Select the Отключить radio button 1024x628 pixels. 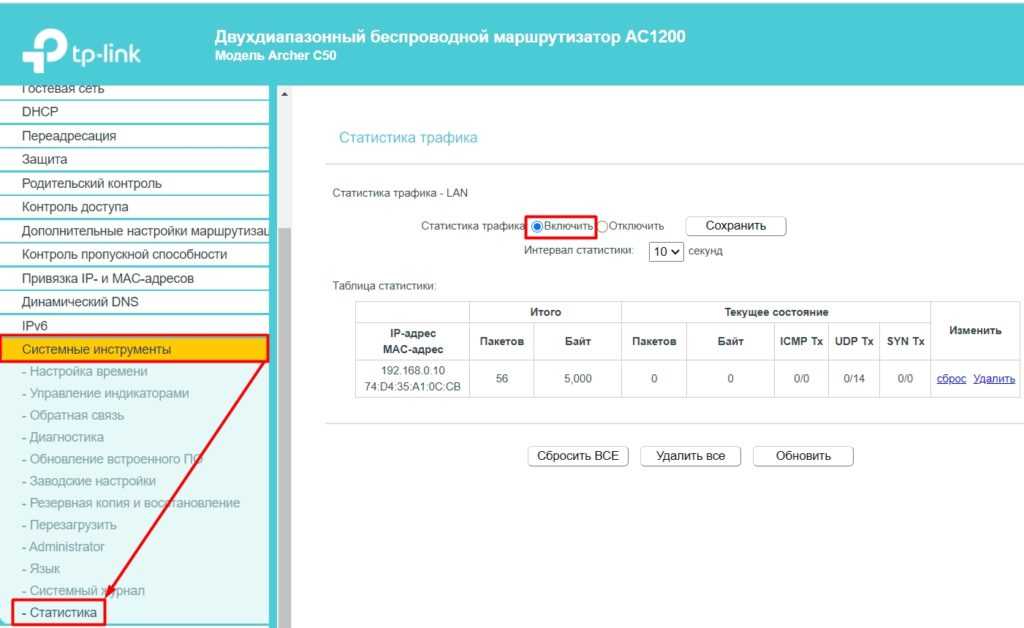pyautogui.click(x=602, y=227)
